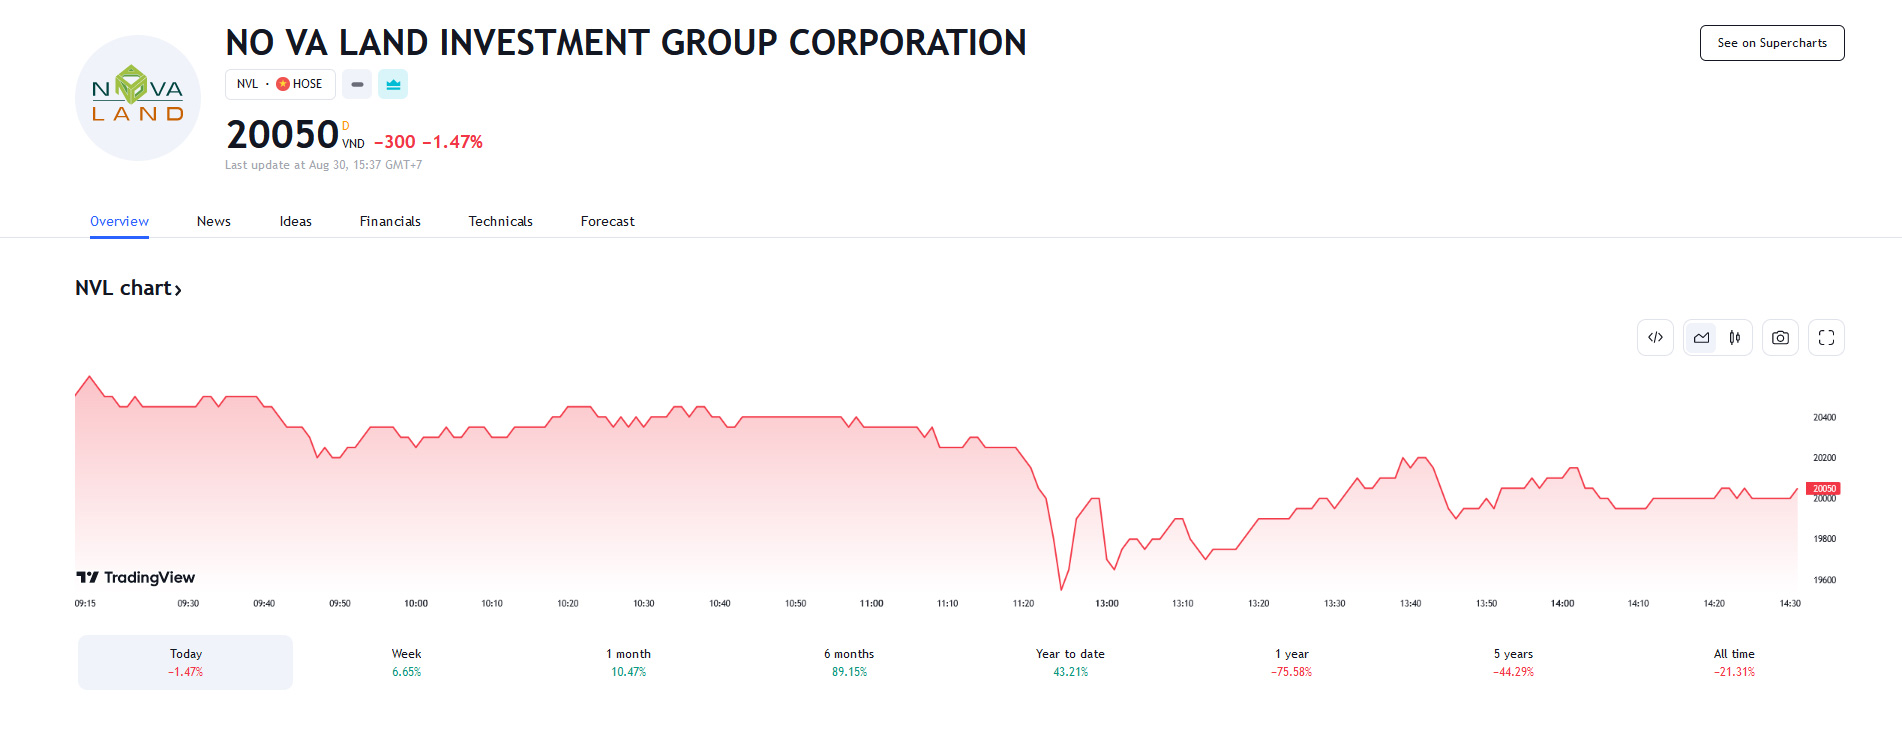Image resolution: width=1902 pixels, height=733 pixels.
Task: Open the Forecast tab
Action: coord(607,221)
